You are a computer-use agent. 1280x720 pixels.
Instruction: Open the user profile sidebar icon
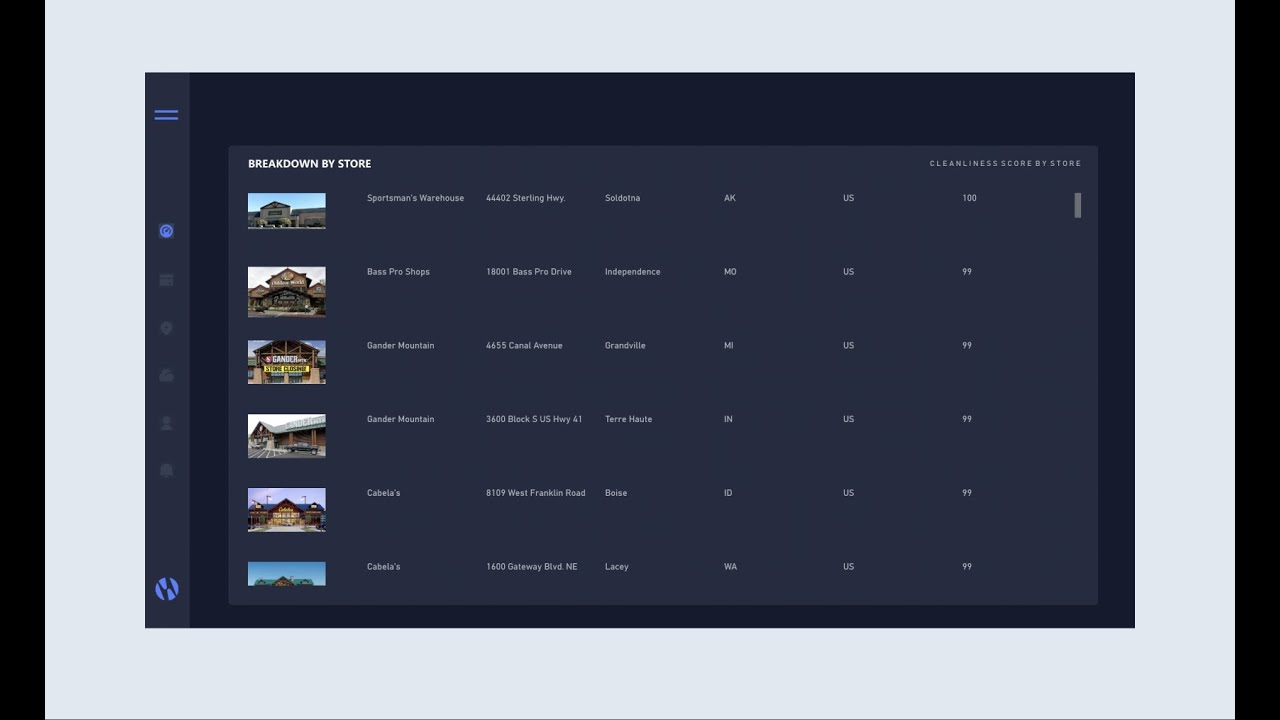[166, 423]
